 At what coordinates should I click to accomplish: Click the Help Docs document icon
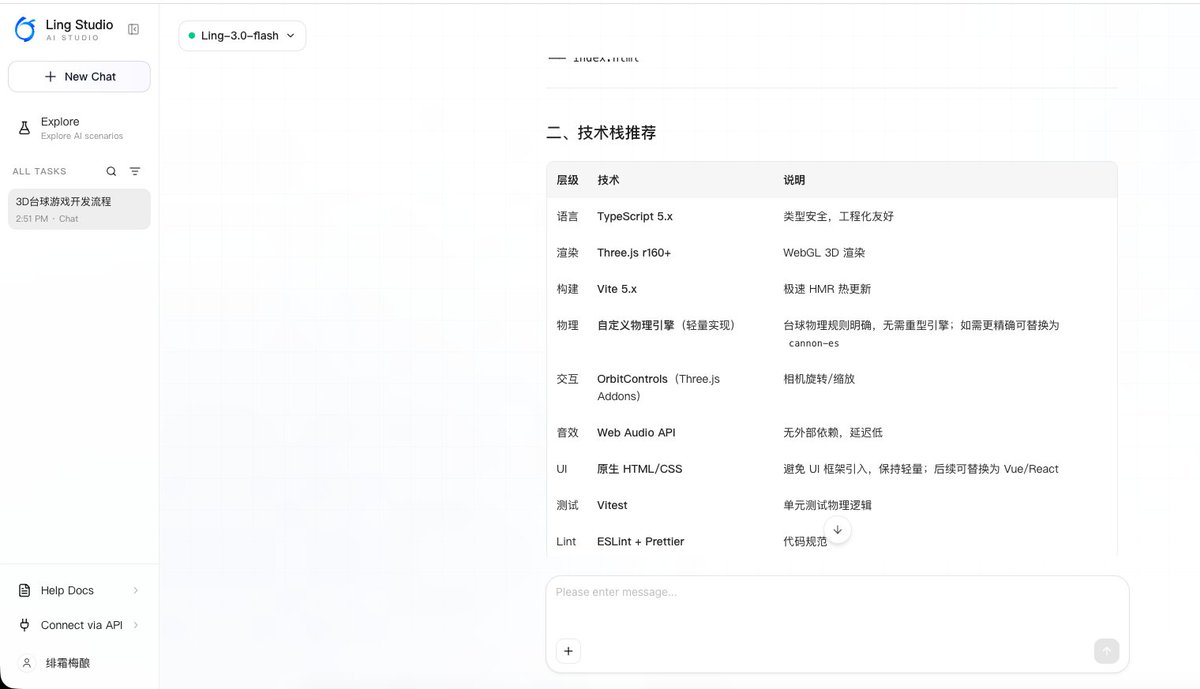(25, 591)
